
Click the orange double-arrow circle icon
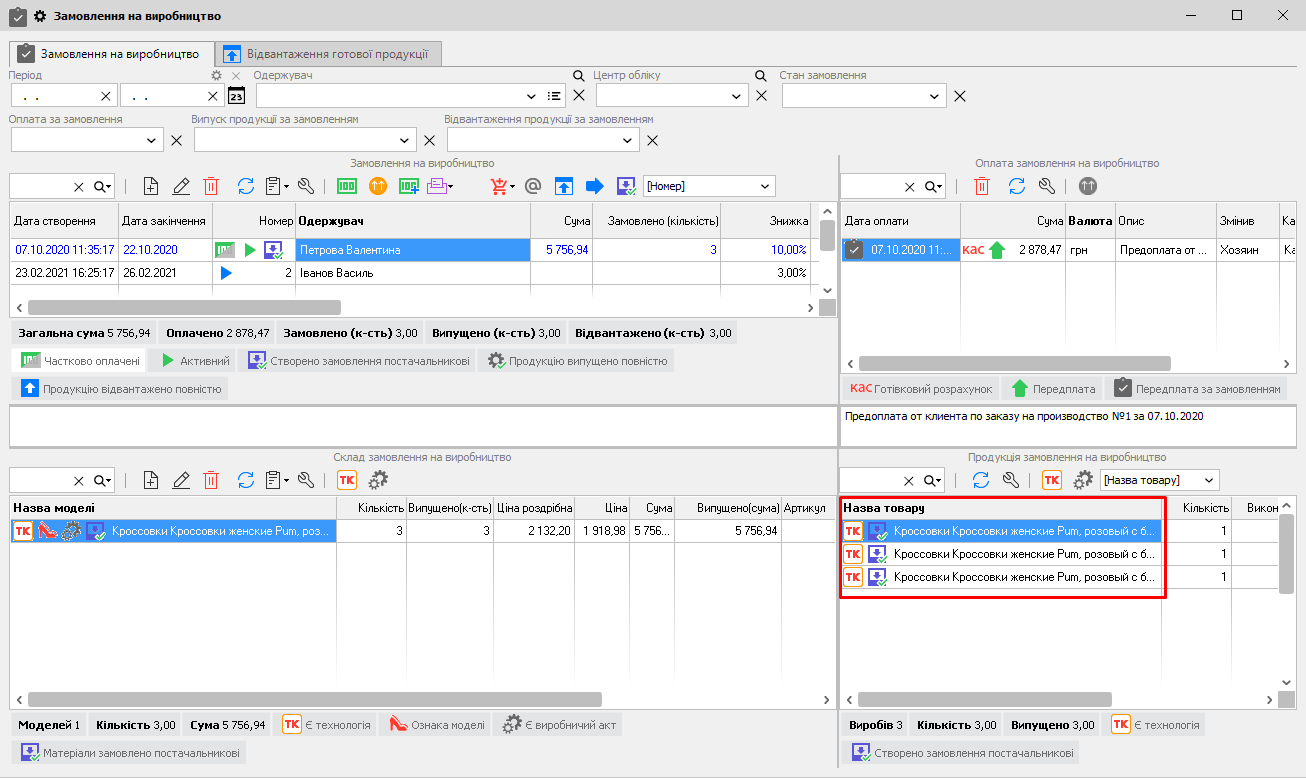378,186
